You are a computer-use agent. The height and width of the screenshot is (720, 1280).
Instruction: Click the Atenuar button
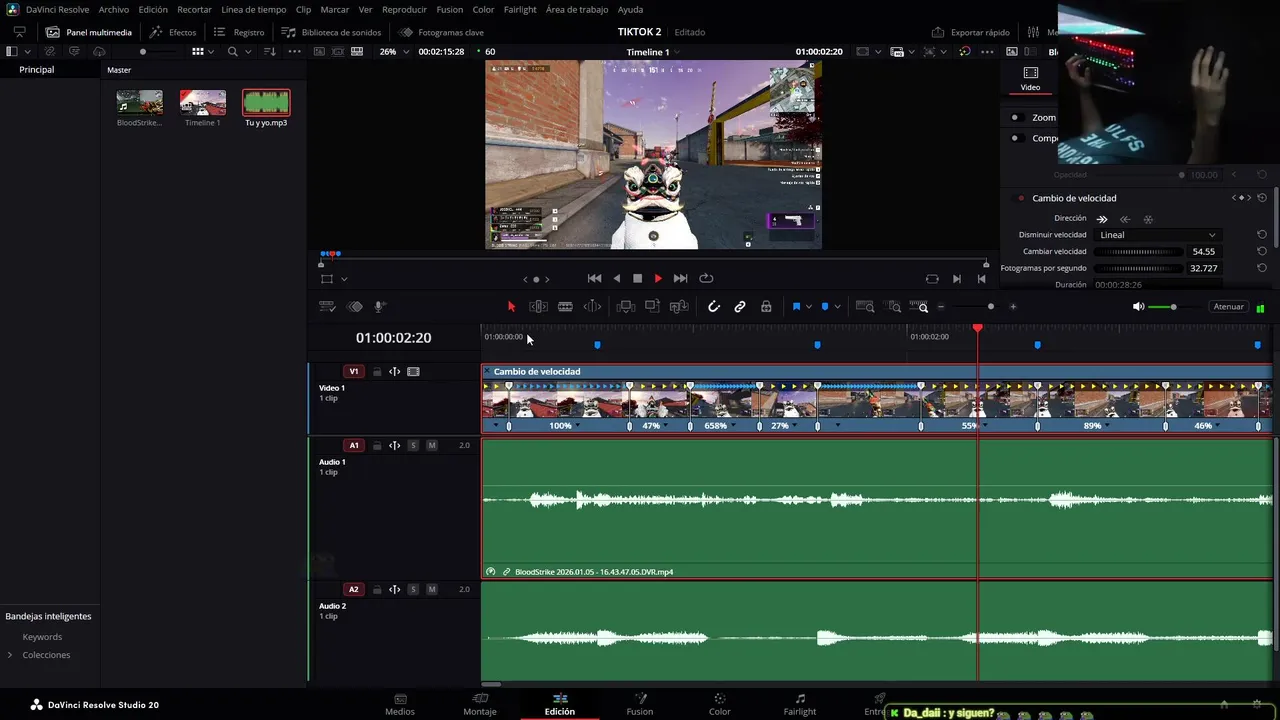[x=1228, y=307]
